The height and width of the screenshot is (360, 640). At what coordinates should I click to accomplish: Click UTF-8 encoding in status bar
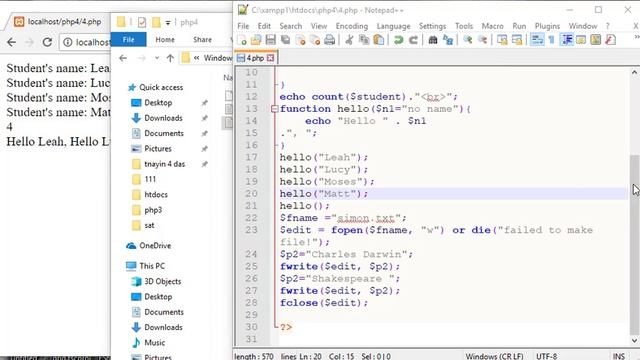coord(547,356)
